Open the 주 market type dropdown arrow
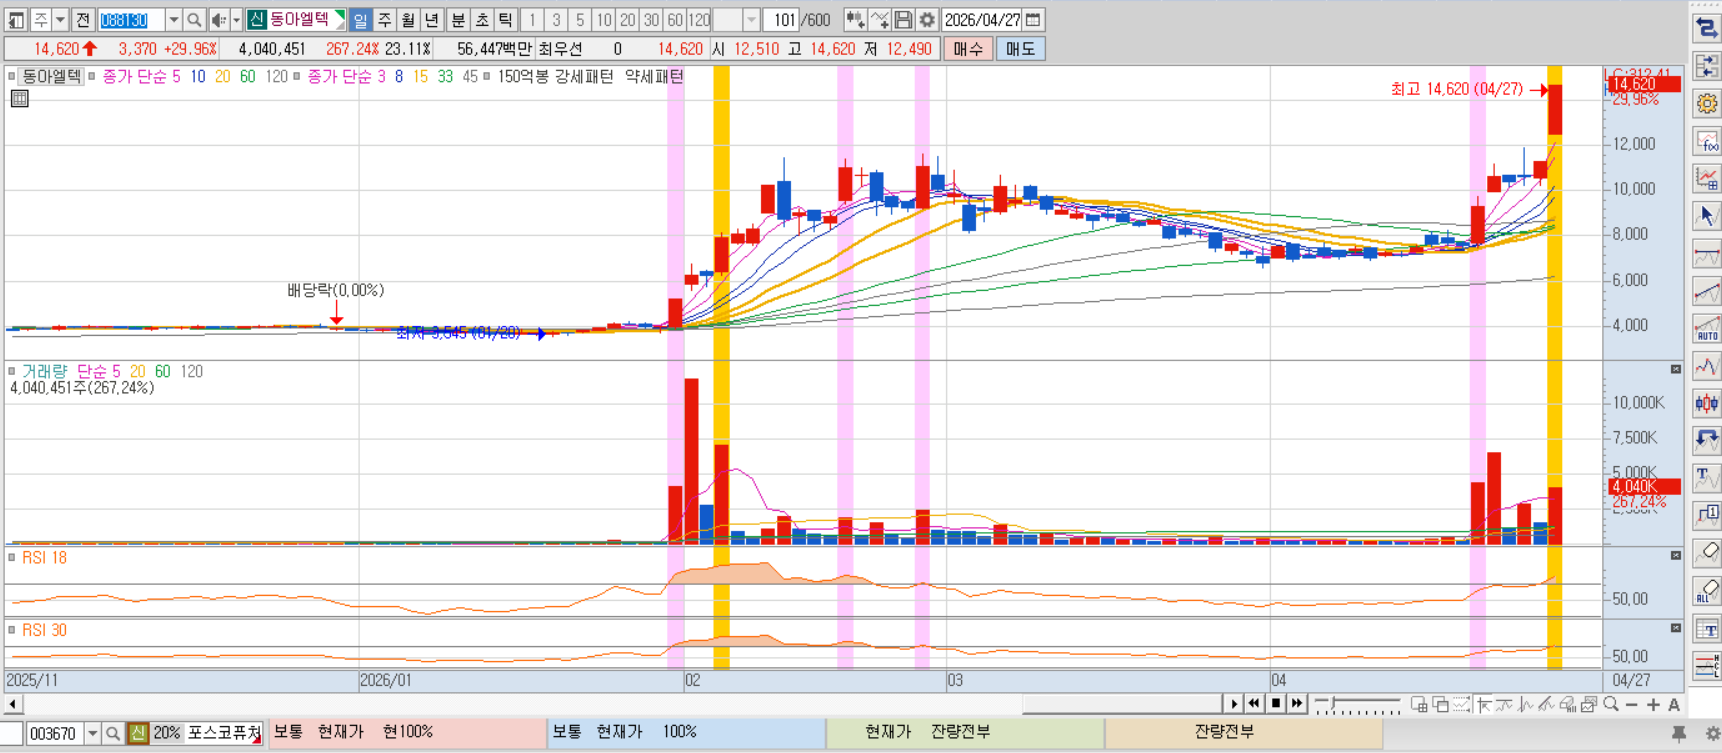This screenshot has height=753, width=1722. click(60, 20)
